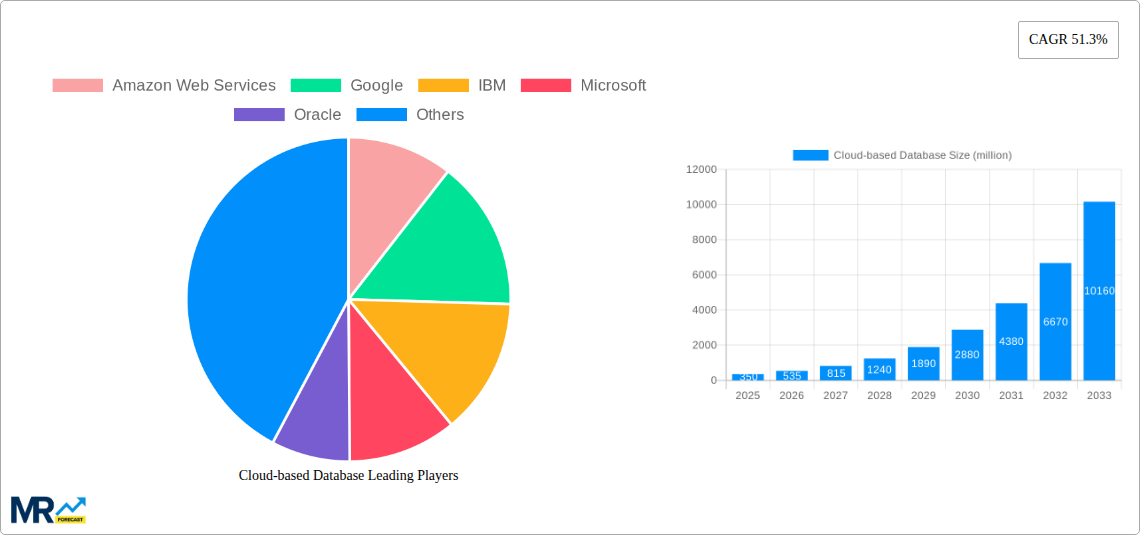Click the Others legend color swatch
The image size is (1140, 535).
coord(382,115)
